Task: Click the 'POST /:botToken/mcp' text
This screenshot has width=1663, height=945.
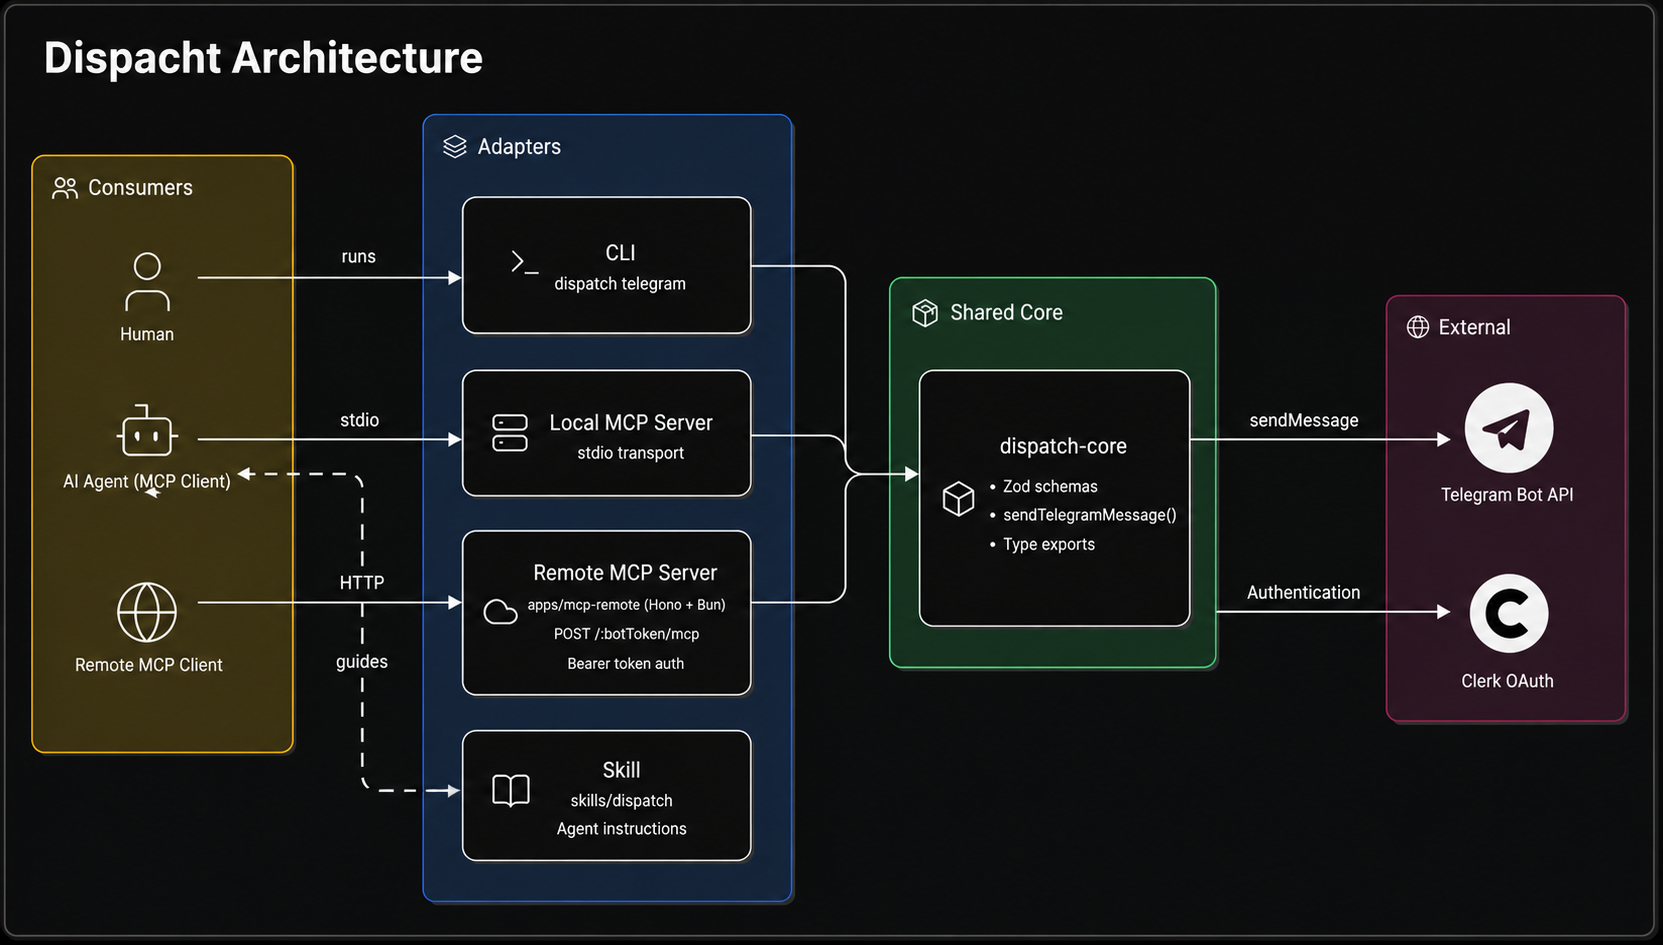Action: (x=626, y=634)
